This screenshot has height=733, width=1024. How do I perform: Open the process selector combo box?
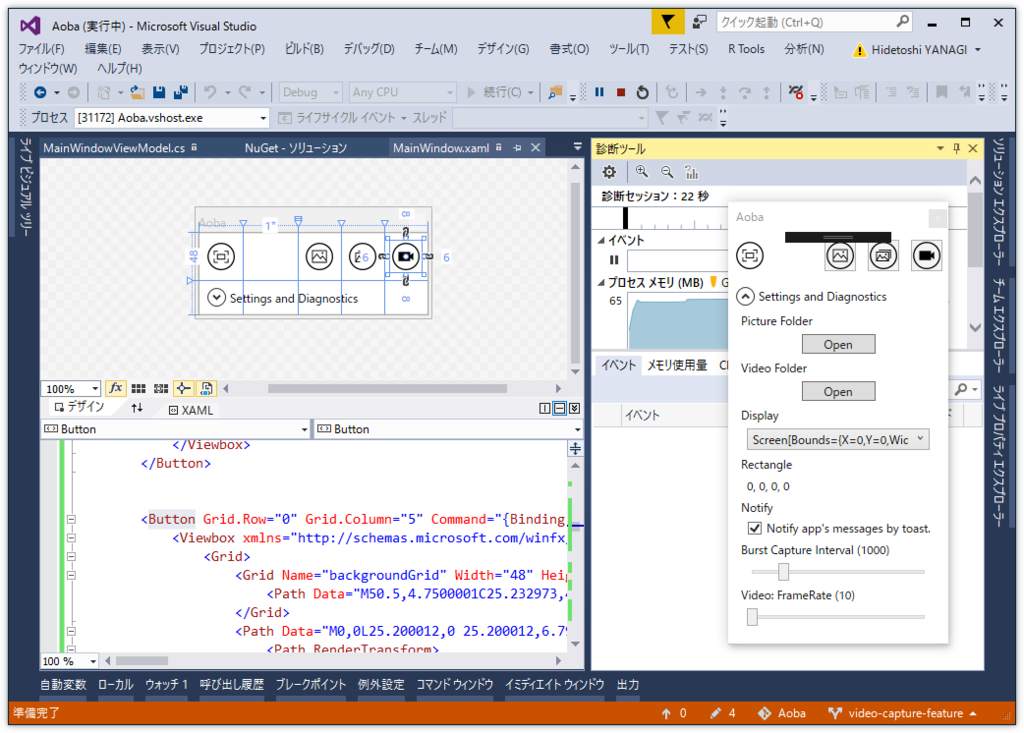171,118
